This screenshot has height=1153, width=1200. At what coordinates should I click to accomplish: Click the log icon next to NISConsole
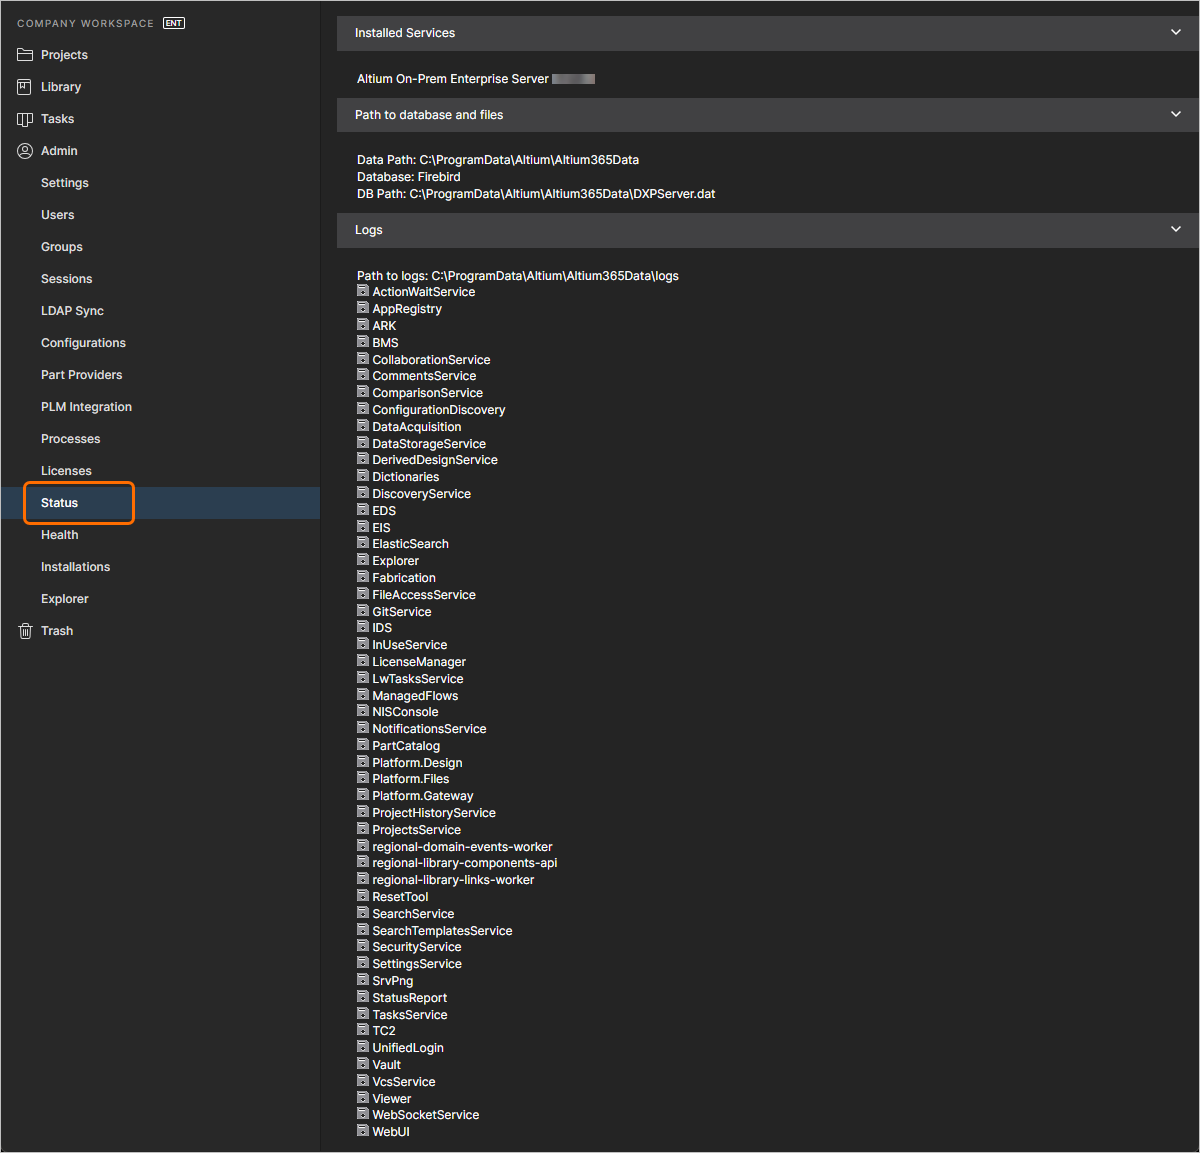(x=362, y=711)
